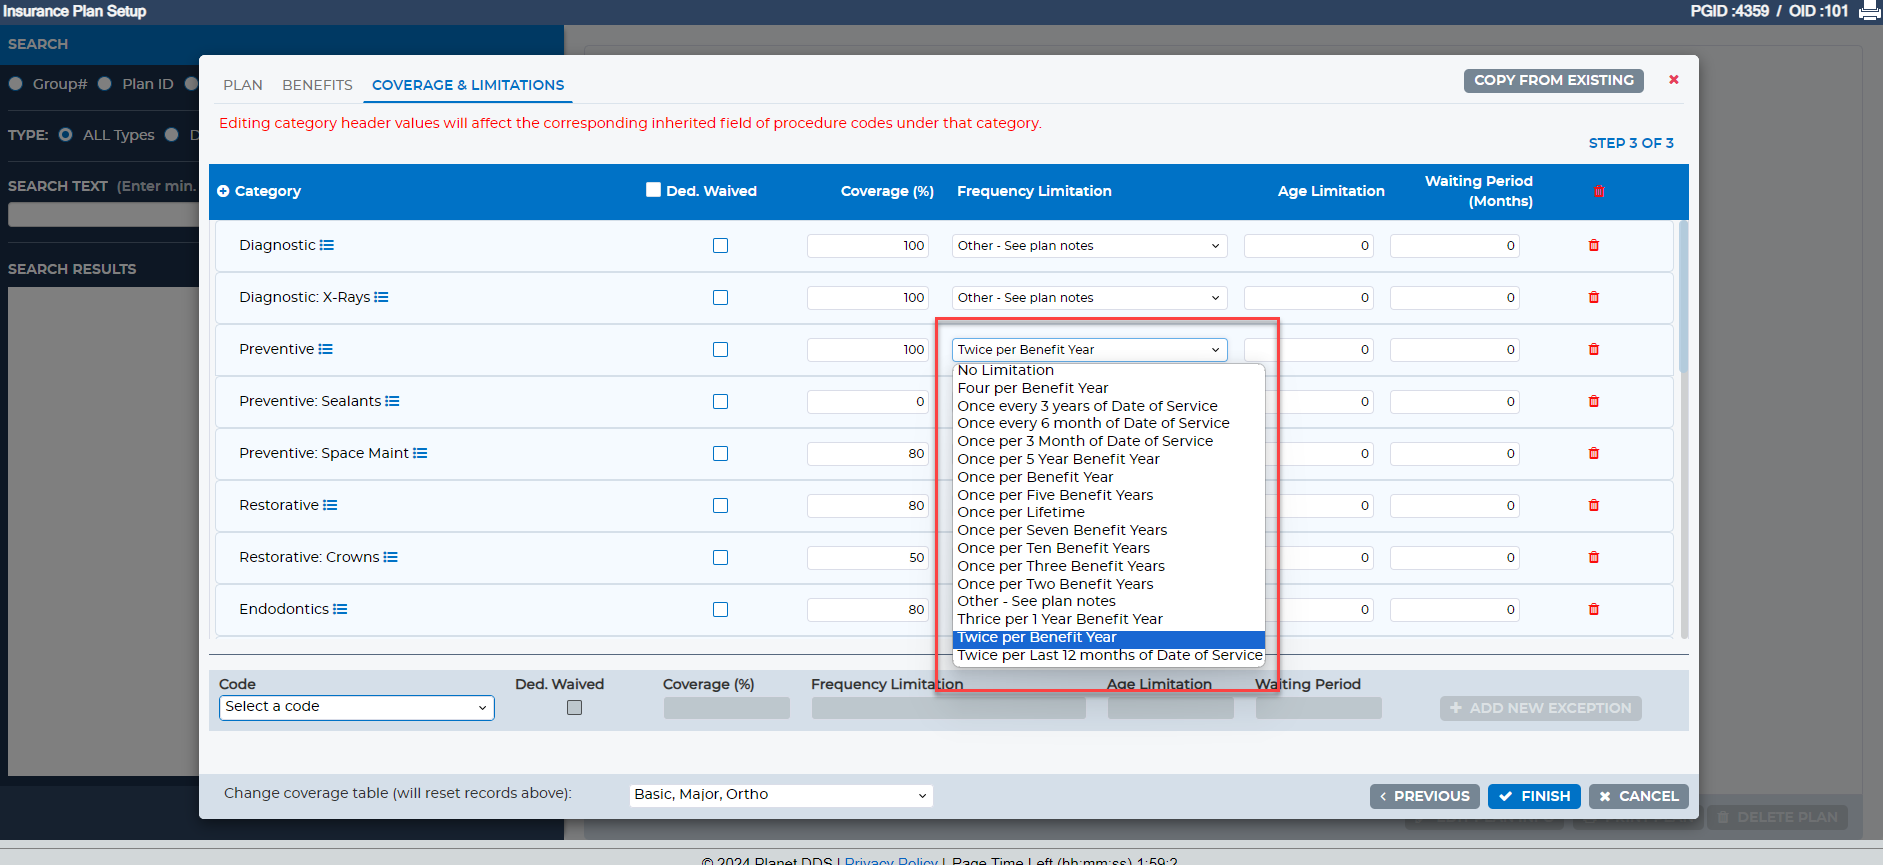Viewport: 1883px width, 865px height.
Task: Delete the Preventive: Sealants row
Action: point(1594,401)
